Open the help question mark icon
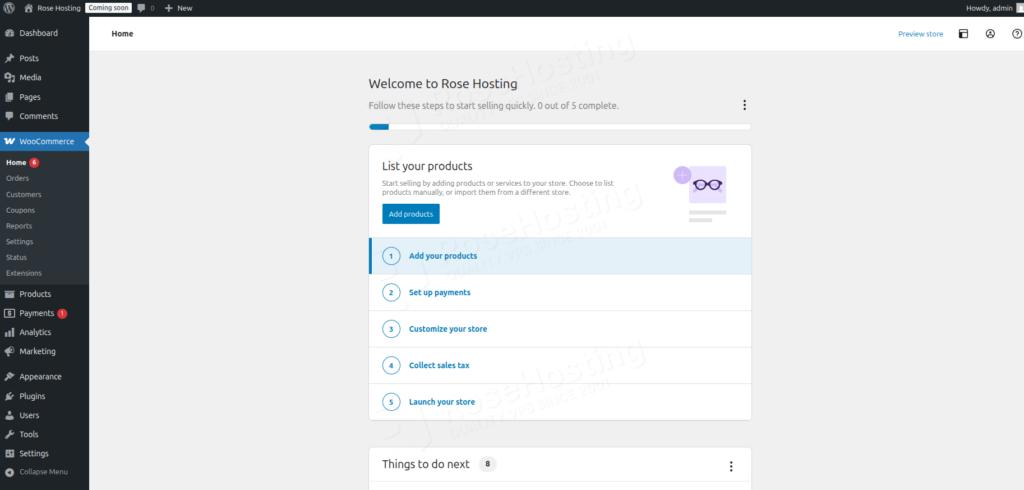 1016,34
